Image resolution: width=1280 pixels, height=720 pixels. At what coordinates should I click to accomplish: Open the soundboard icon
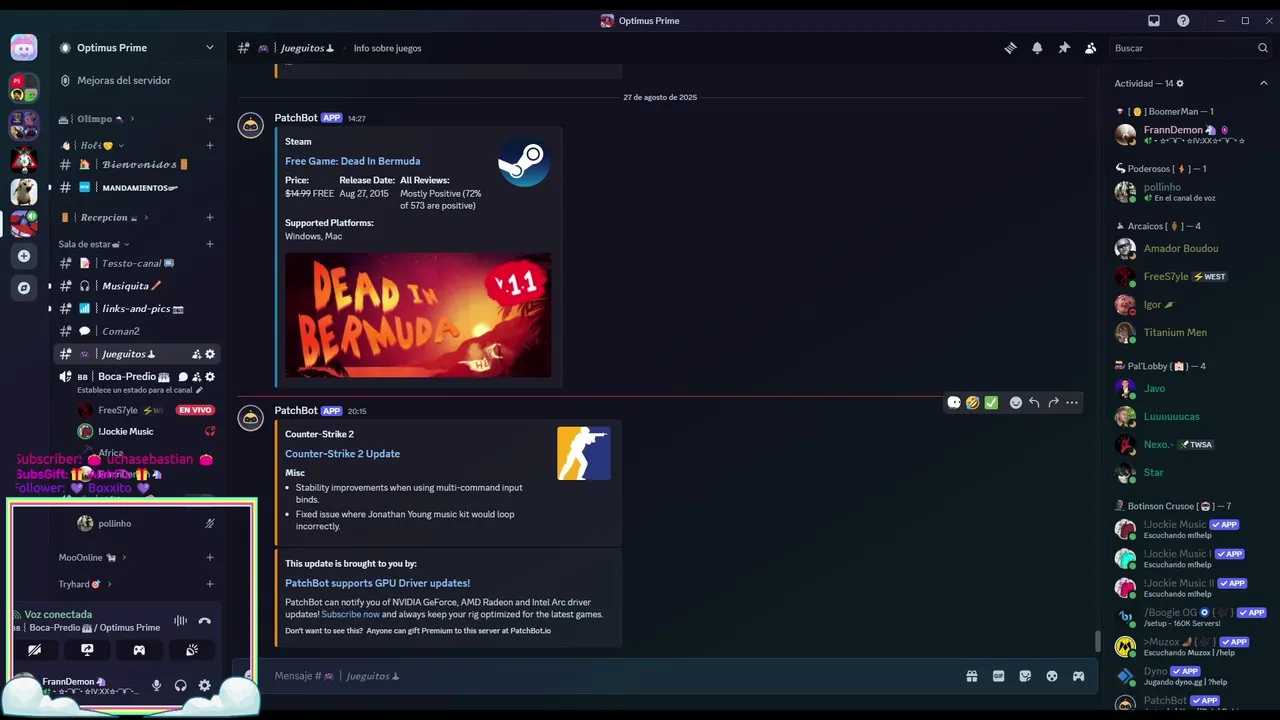192,650
